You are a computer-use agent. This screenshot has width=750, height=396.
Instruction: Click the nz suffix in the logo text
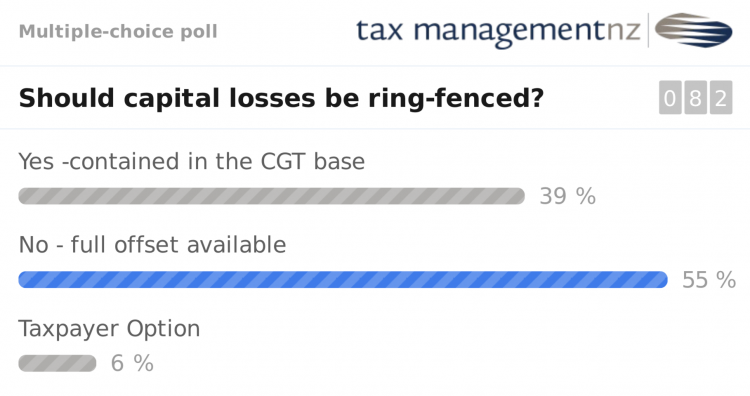click(x=624, y=31)
